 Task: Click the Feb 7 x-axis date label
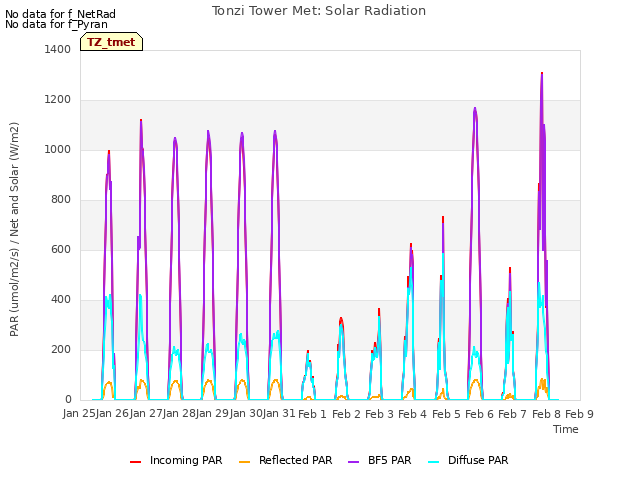tap(513, 414)
